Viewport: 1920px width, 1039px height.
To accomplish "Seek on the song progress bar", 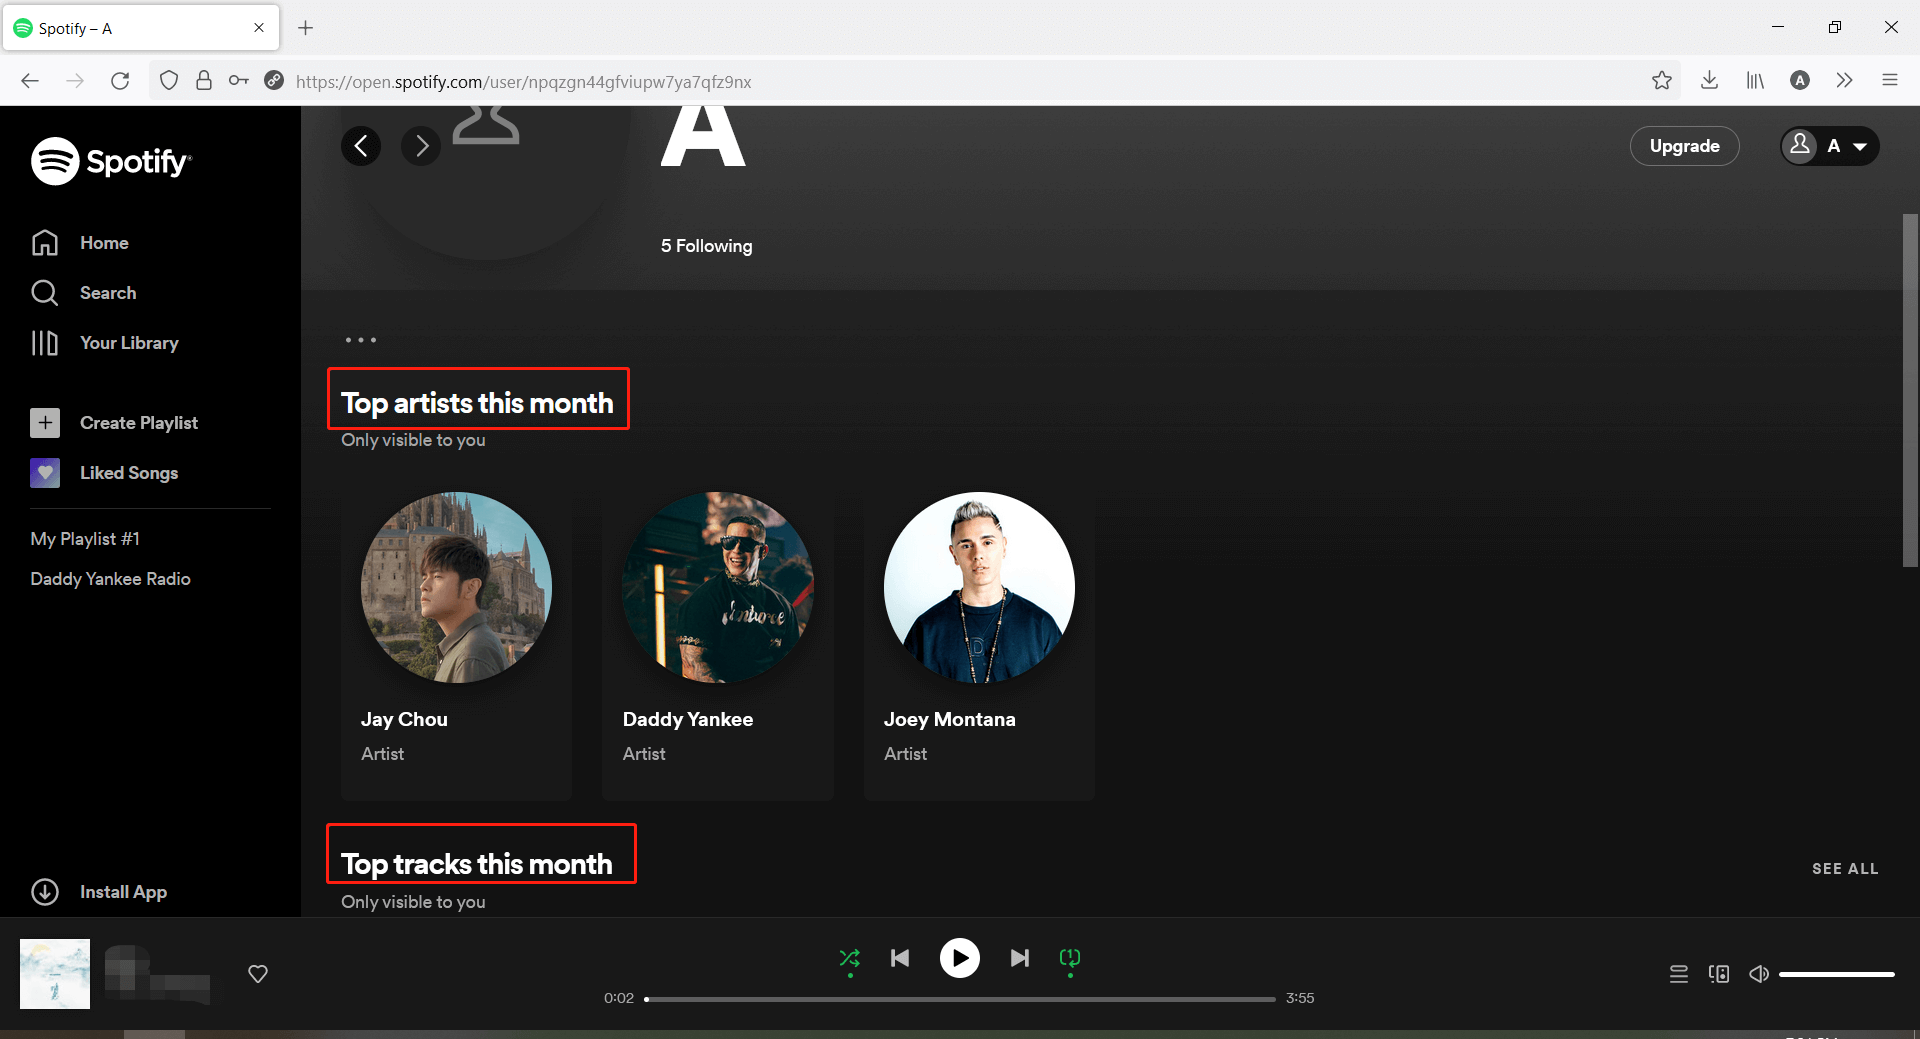I will (960, 999).
